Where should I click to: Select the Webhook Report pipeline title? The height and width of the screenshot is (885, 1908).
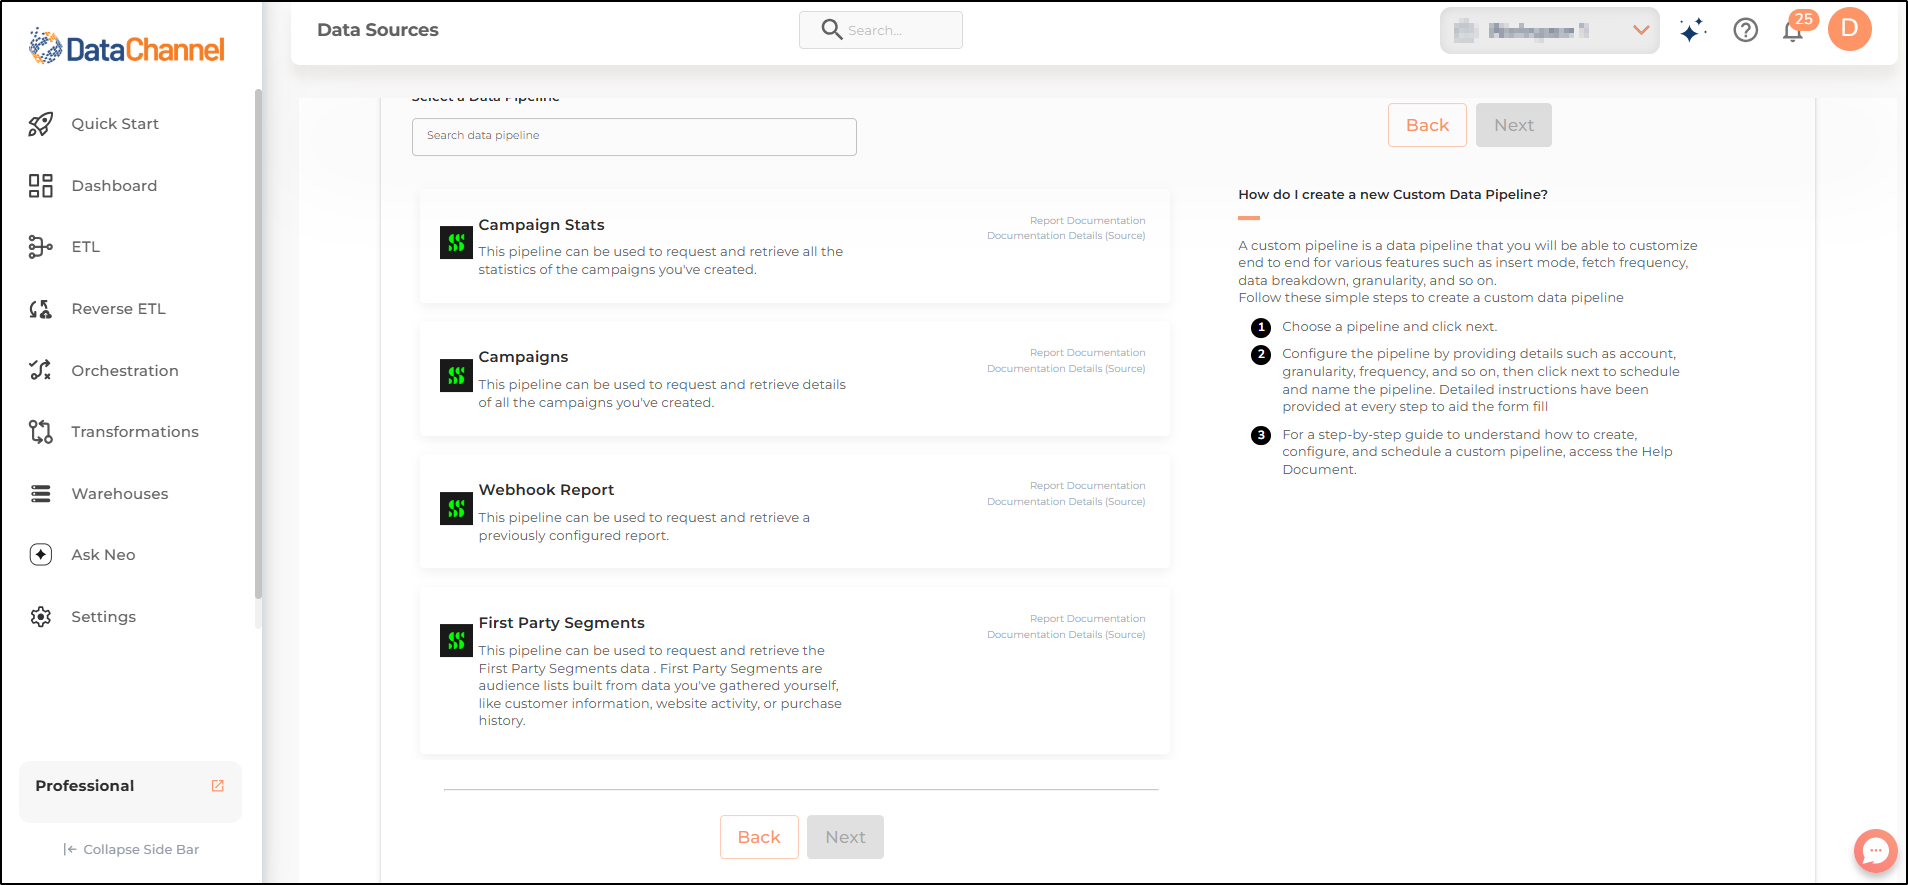click(546, 490)
